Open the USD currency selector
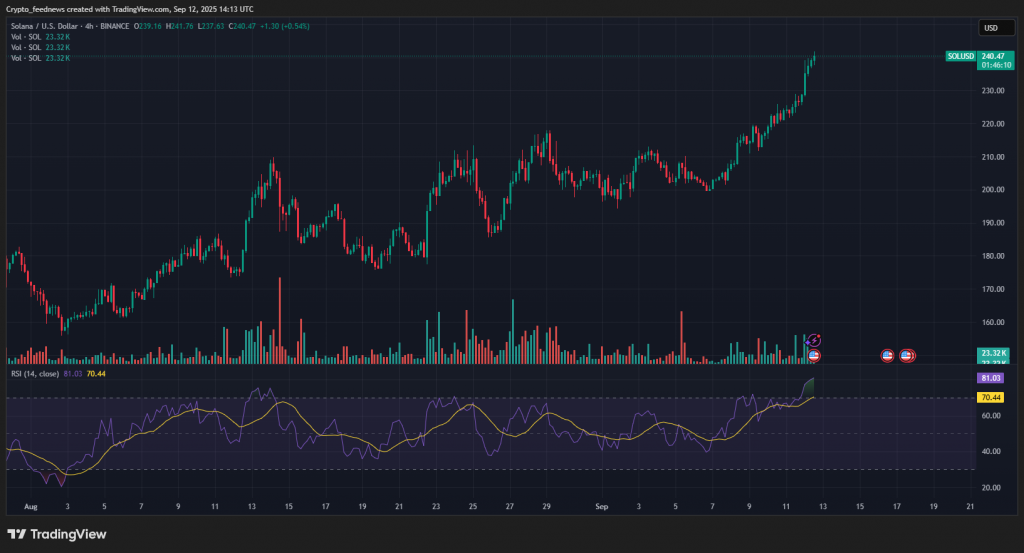The height and width of the screenshot is (553, 1024). 991,28
